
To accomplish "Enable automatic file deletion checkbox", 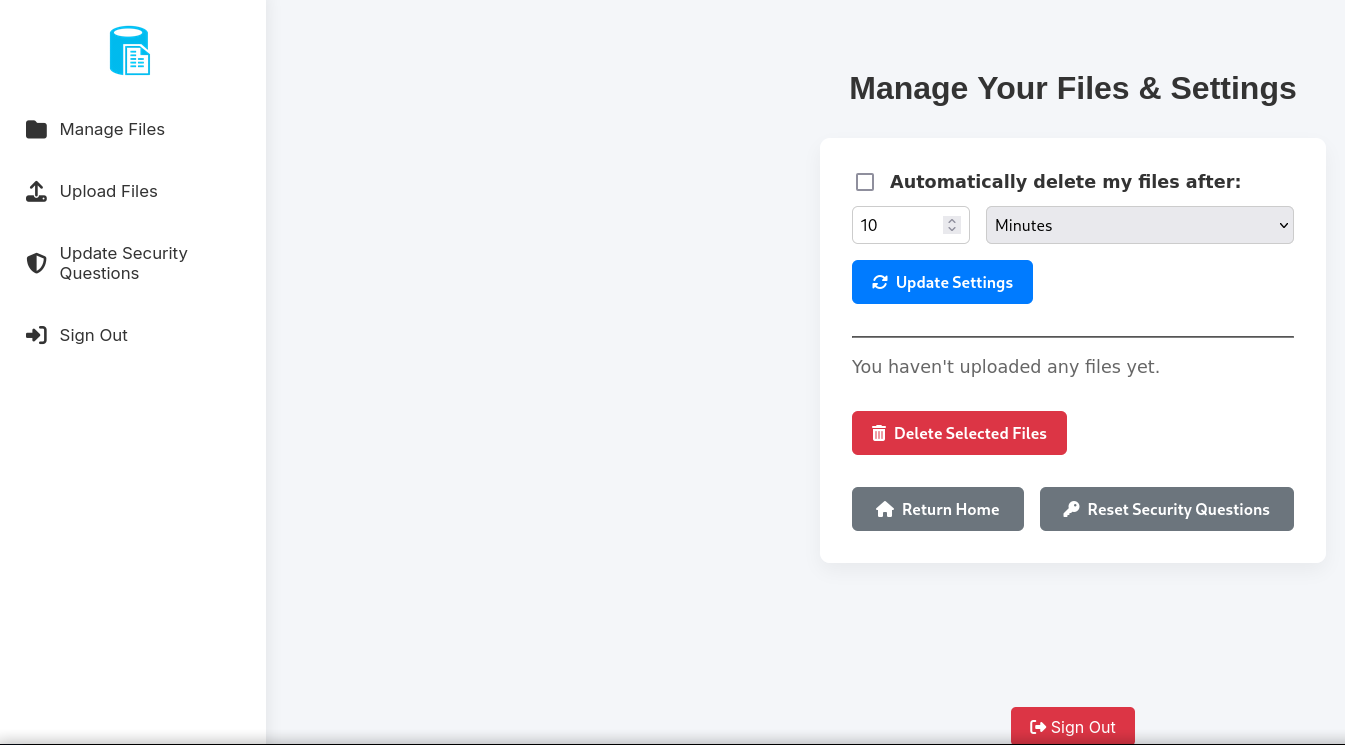I will tap(864, 181).
